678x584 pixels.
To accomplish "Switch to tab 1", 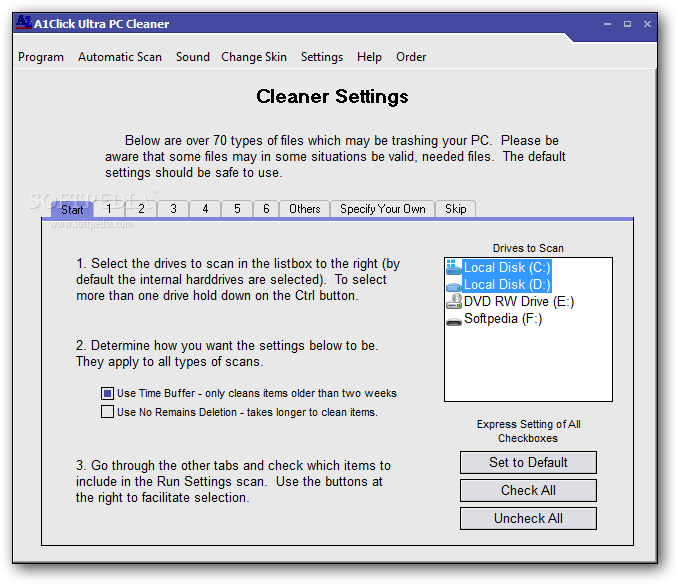I will [109, 209].
